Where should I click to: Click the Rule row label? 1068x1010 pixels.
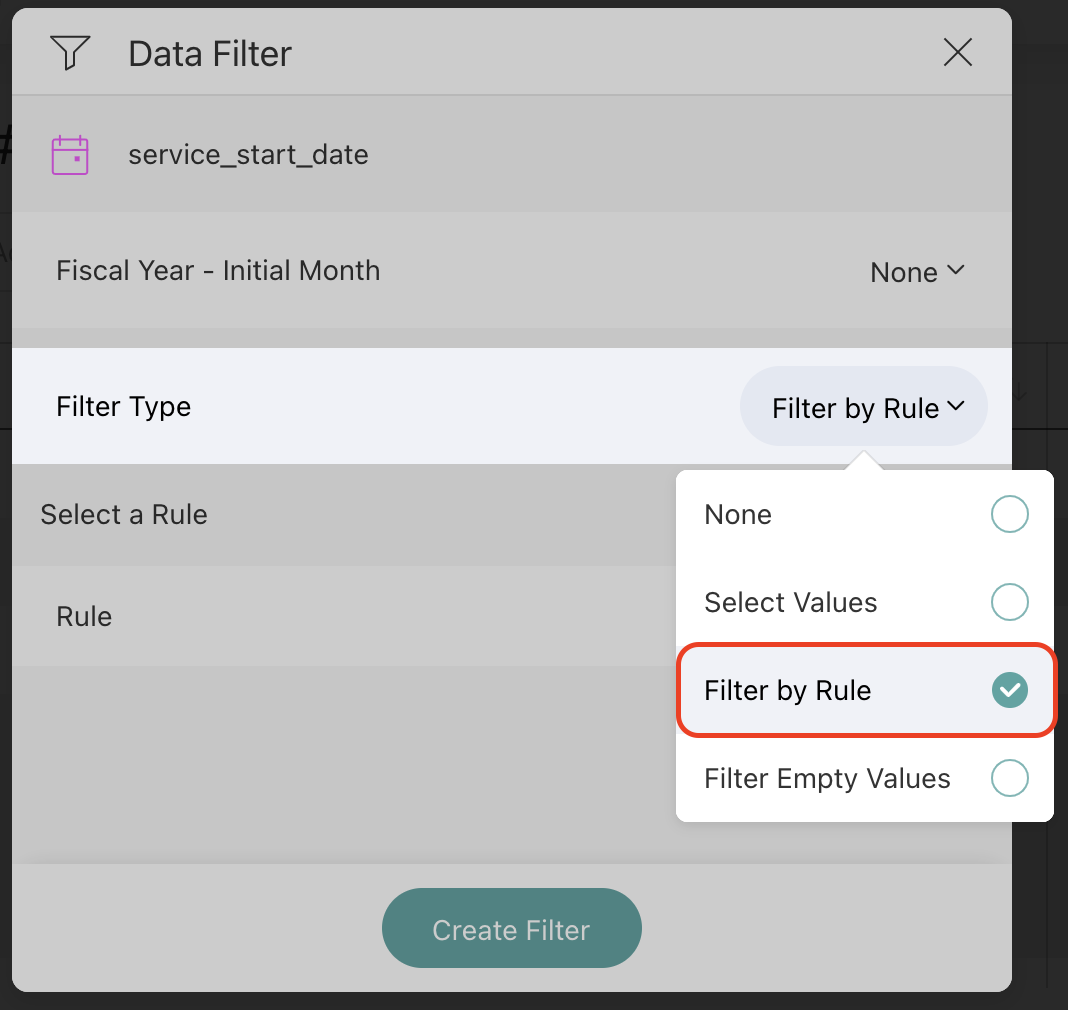[x=84, y=617]
